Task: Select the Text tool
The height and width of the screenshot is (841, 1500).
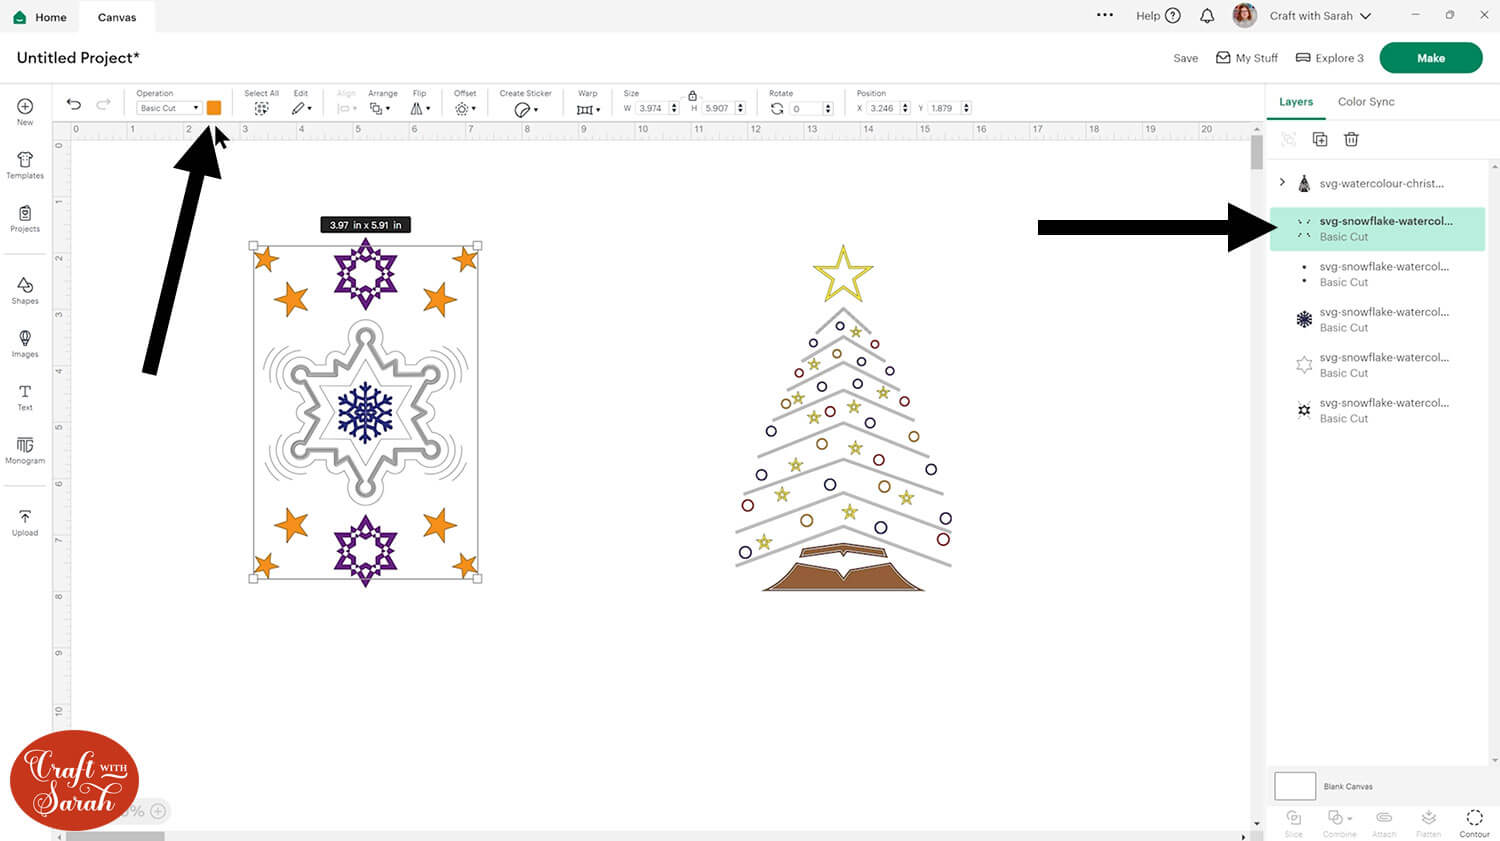Action: [x=25, y=397]
